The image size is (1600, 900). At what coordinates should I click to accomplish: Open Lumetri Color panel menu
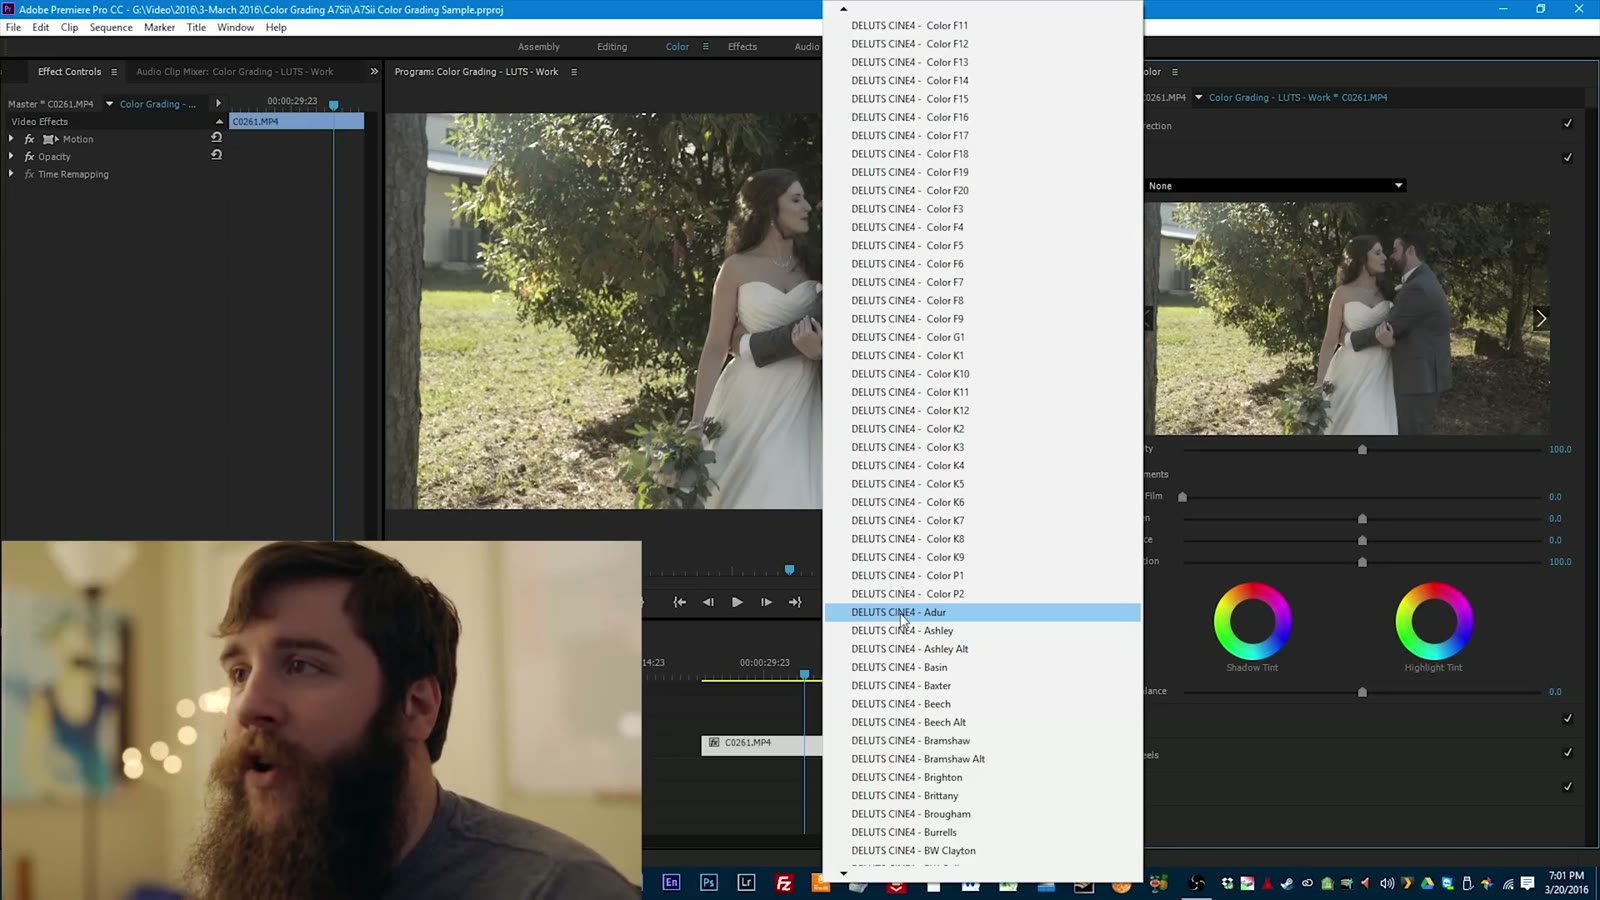[1175, 72]
